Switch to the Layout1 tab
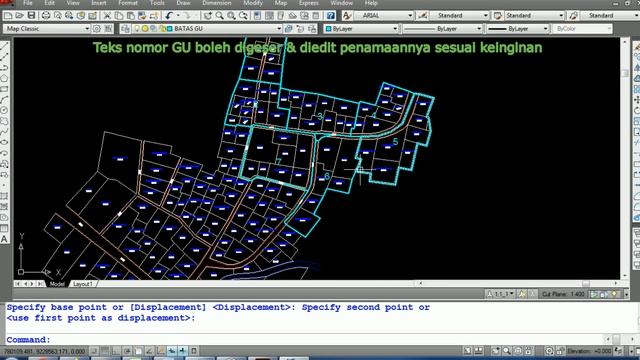 click(83, 284)
